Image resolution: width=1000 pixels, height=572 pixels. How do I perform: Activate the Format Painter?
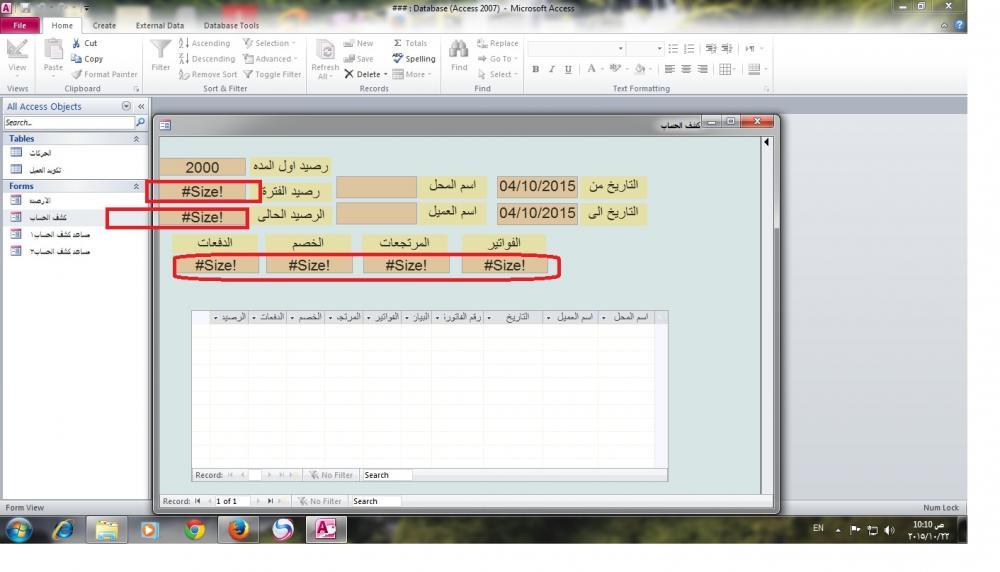105,74
